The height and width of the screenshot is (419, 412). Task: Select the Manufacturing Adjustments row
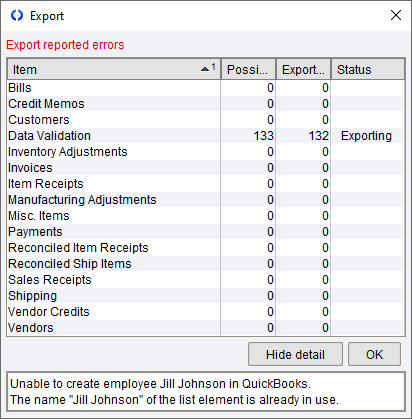(x=206, y=200)
